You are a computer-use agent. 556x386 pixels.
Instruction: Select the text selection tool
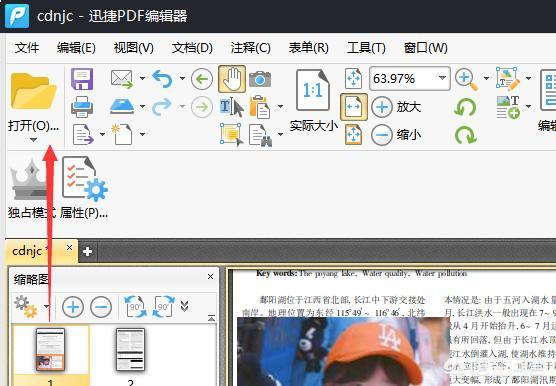(x=232, y=107)
